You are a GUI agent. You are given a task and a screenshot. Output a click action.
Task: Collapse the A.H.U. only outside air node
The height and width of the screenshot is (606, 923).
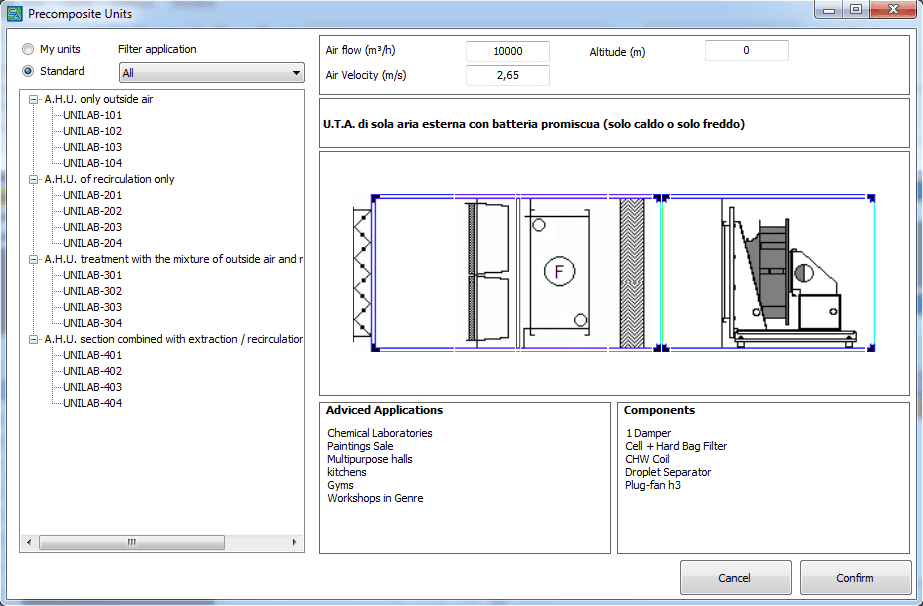35,99
